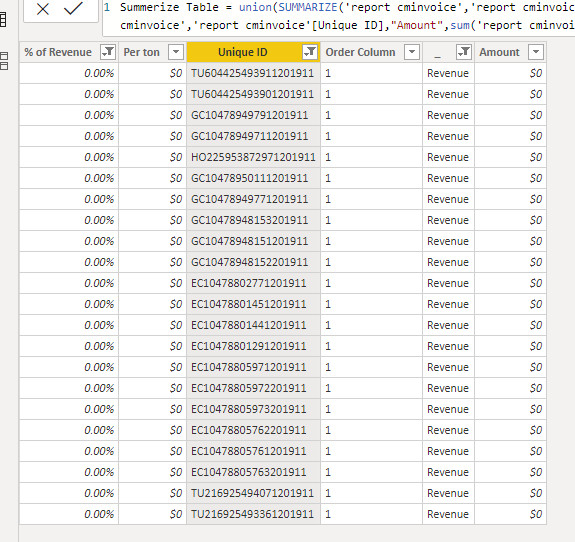Click cell GC10478949771201911
The width and height of the screenshot is (575, 542).
pos(253,199)
